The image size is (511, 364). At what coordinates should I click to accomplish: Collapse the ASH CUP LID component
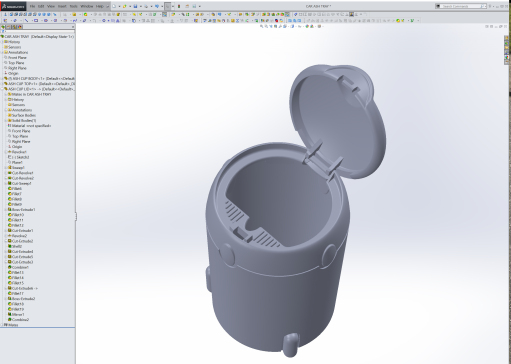click(2, 89)
